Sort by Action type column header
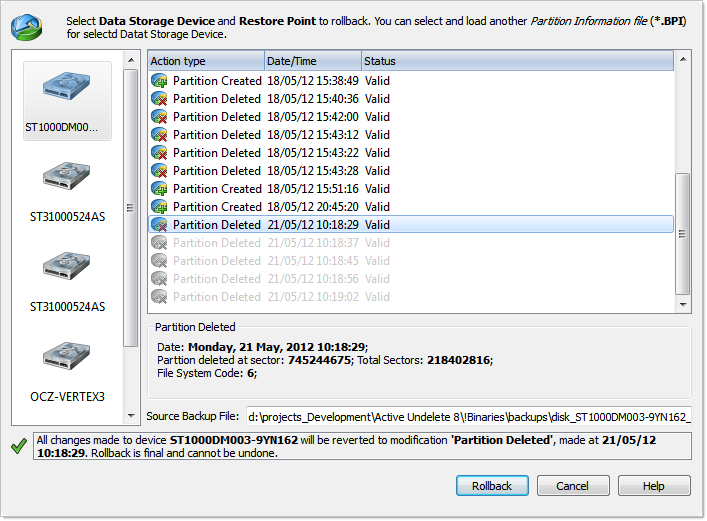 point(206,61)
